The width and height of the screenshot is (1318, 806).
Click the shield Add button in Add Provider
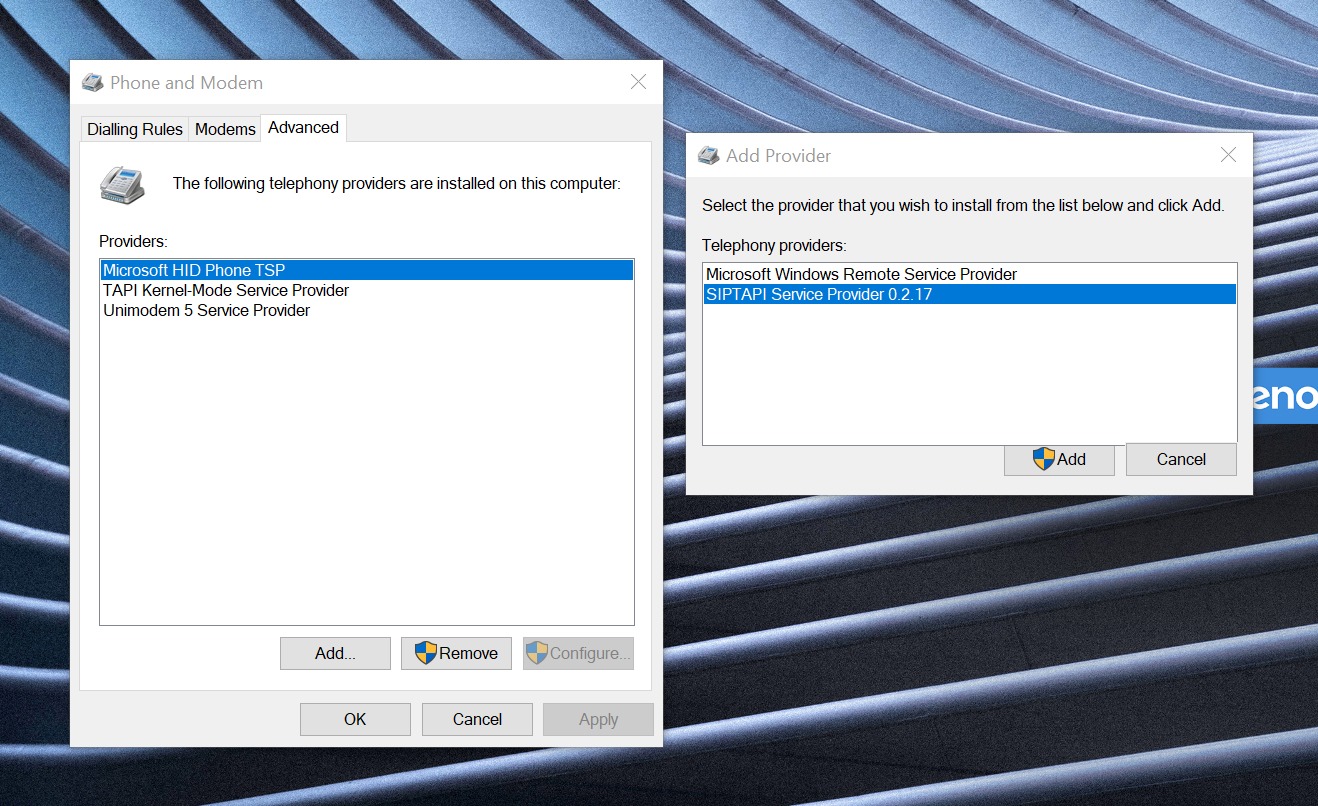(x=1059, y=459)
